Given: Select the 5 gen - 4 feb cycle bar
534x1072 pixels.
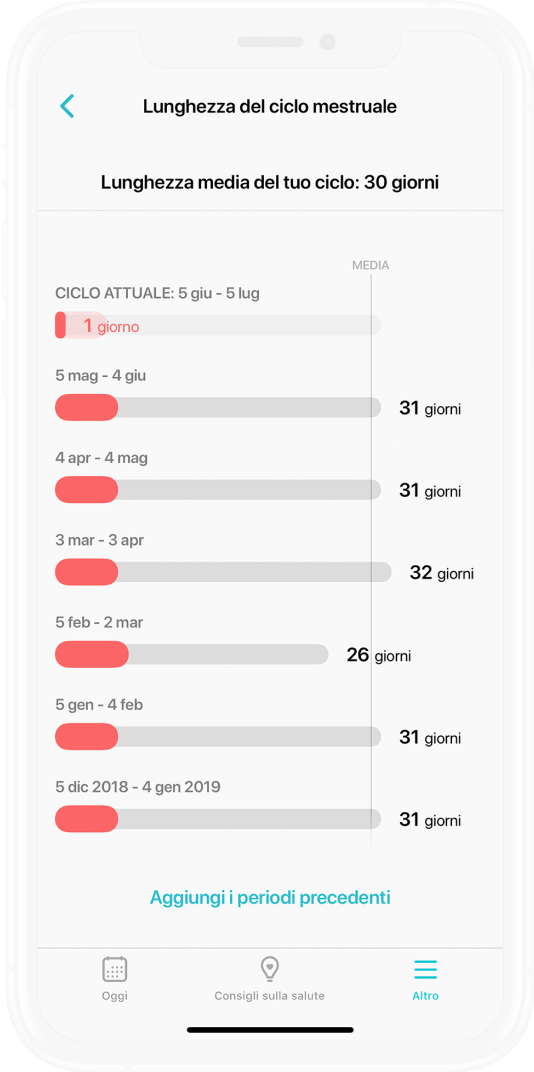Looking at the screenshot, I should (x=217, y=736).
